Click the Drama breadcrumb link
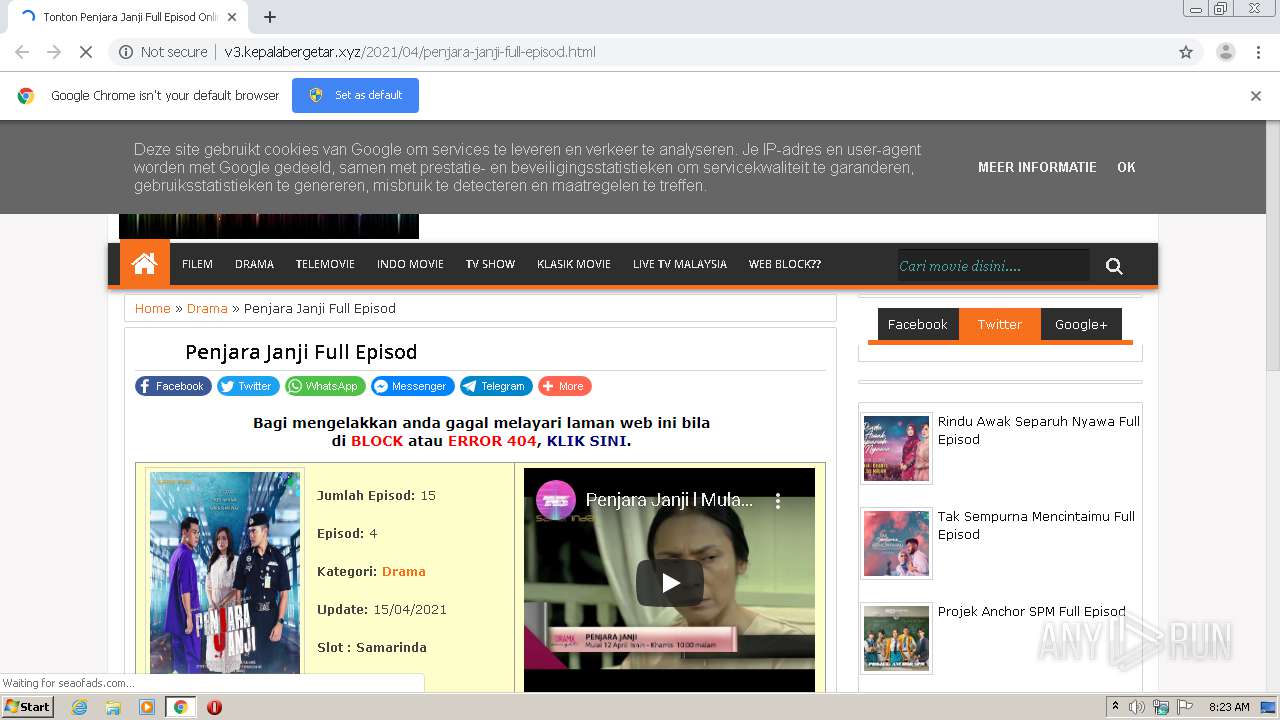The height and width of the screenshot is (720, 1280). [207, 308]
